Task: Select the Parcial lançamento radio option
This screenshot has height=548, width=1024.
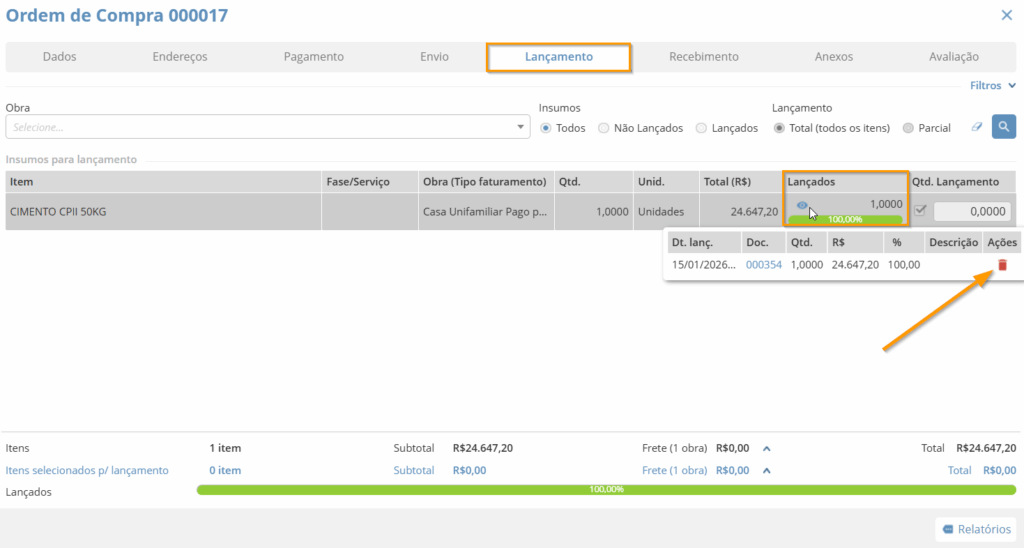Action: [x=908, y=128]
